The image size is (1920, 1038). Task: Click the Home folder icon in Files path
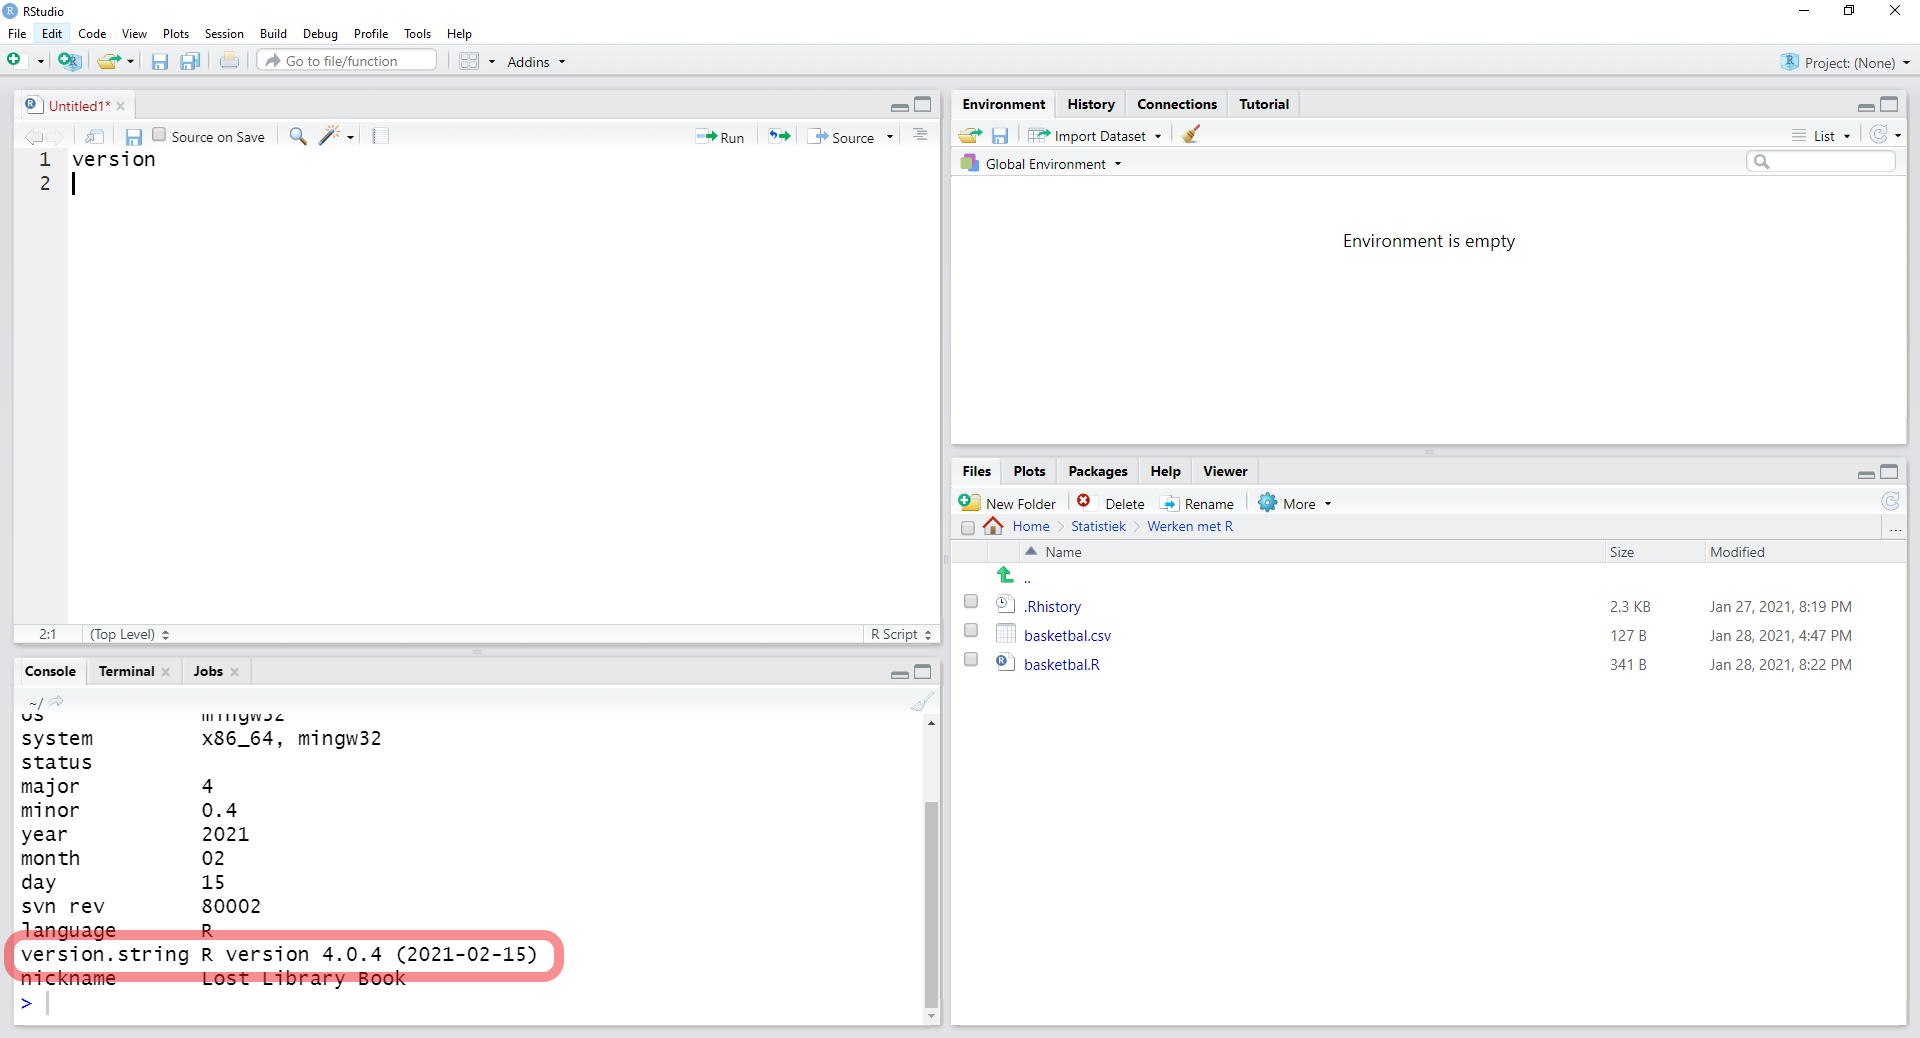coord(993,525)
